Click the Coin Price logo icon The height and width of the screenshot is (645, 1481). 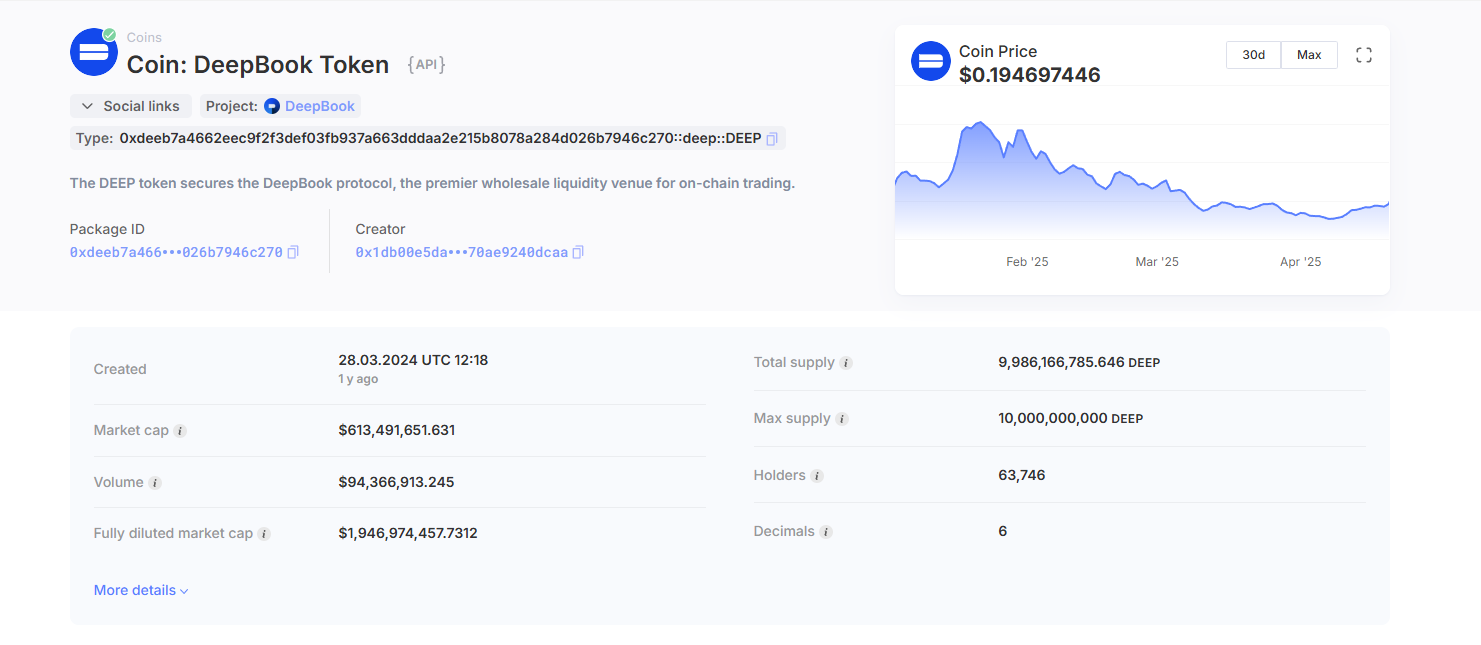pyautogui.click(x=931, y=62)
